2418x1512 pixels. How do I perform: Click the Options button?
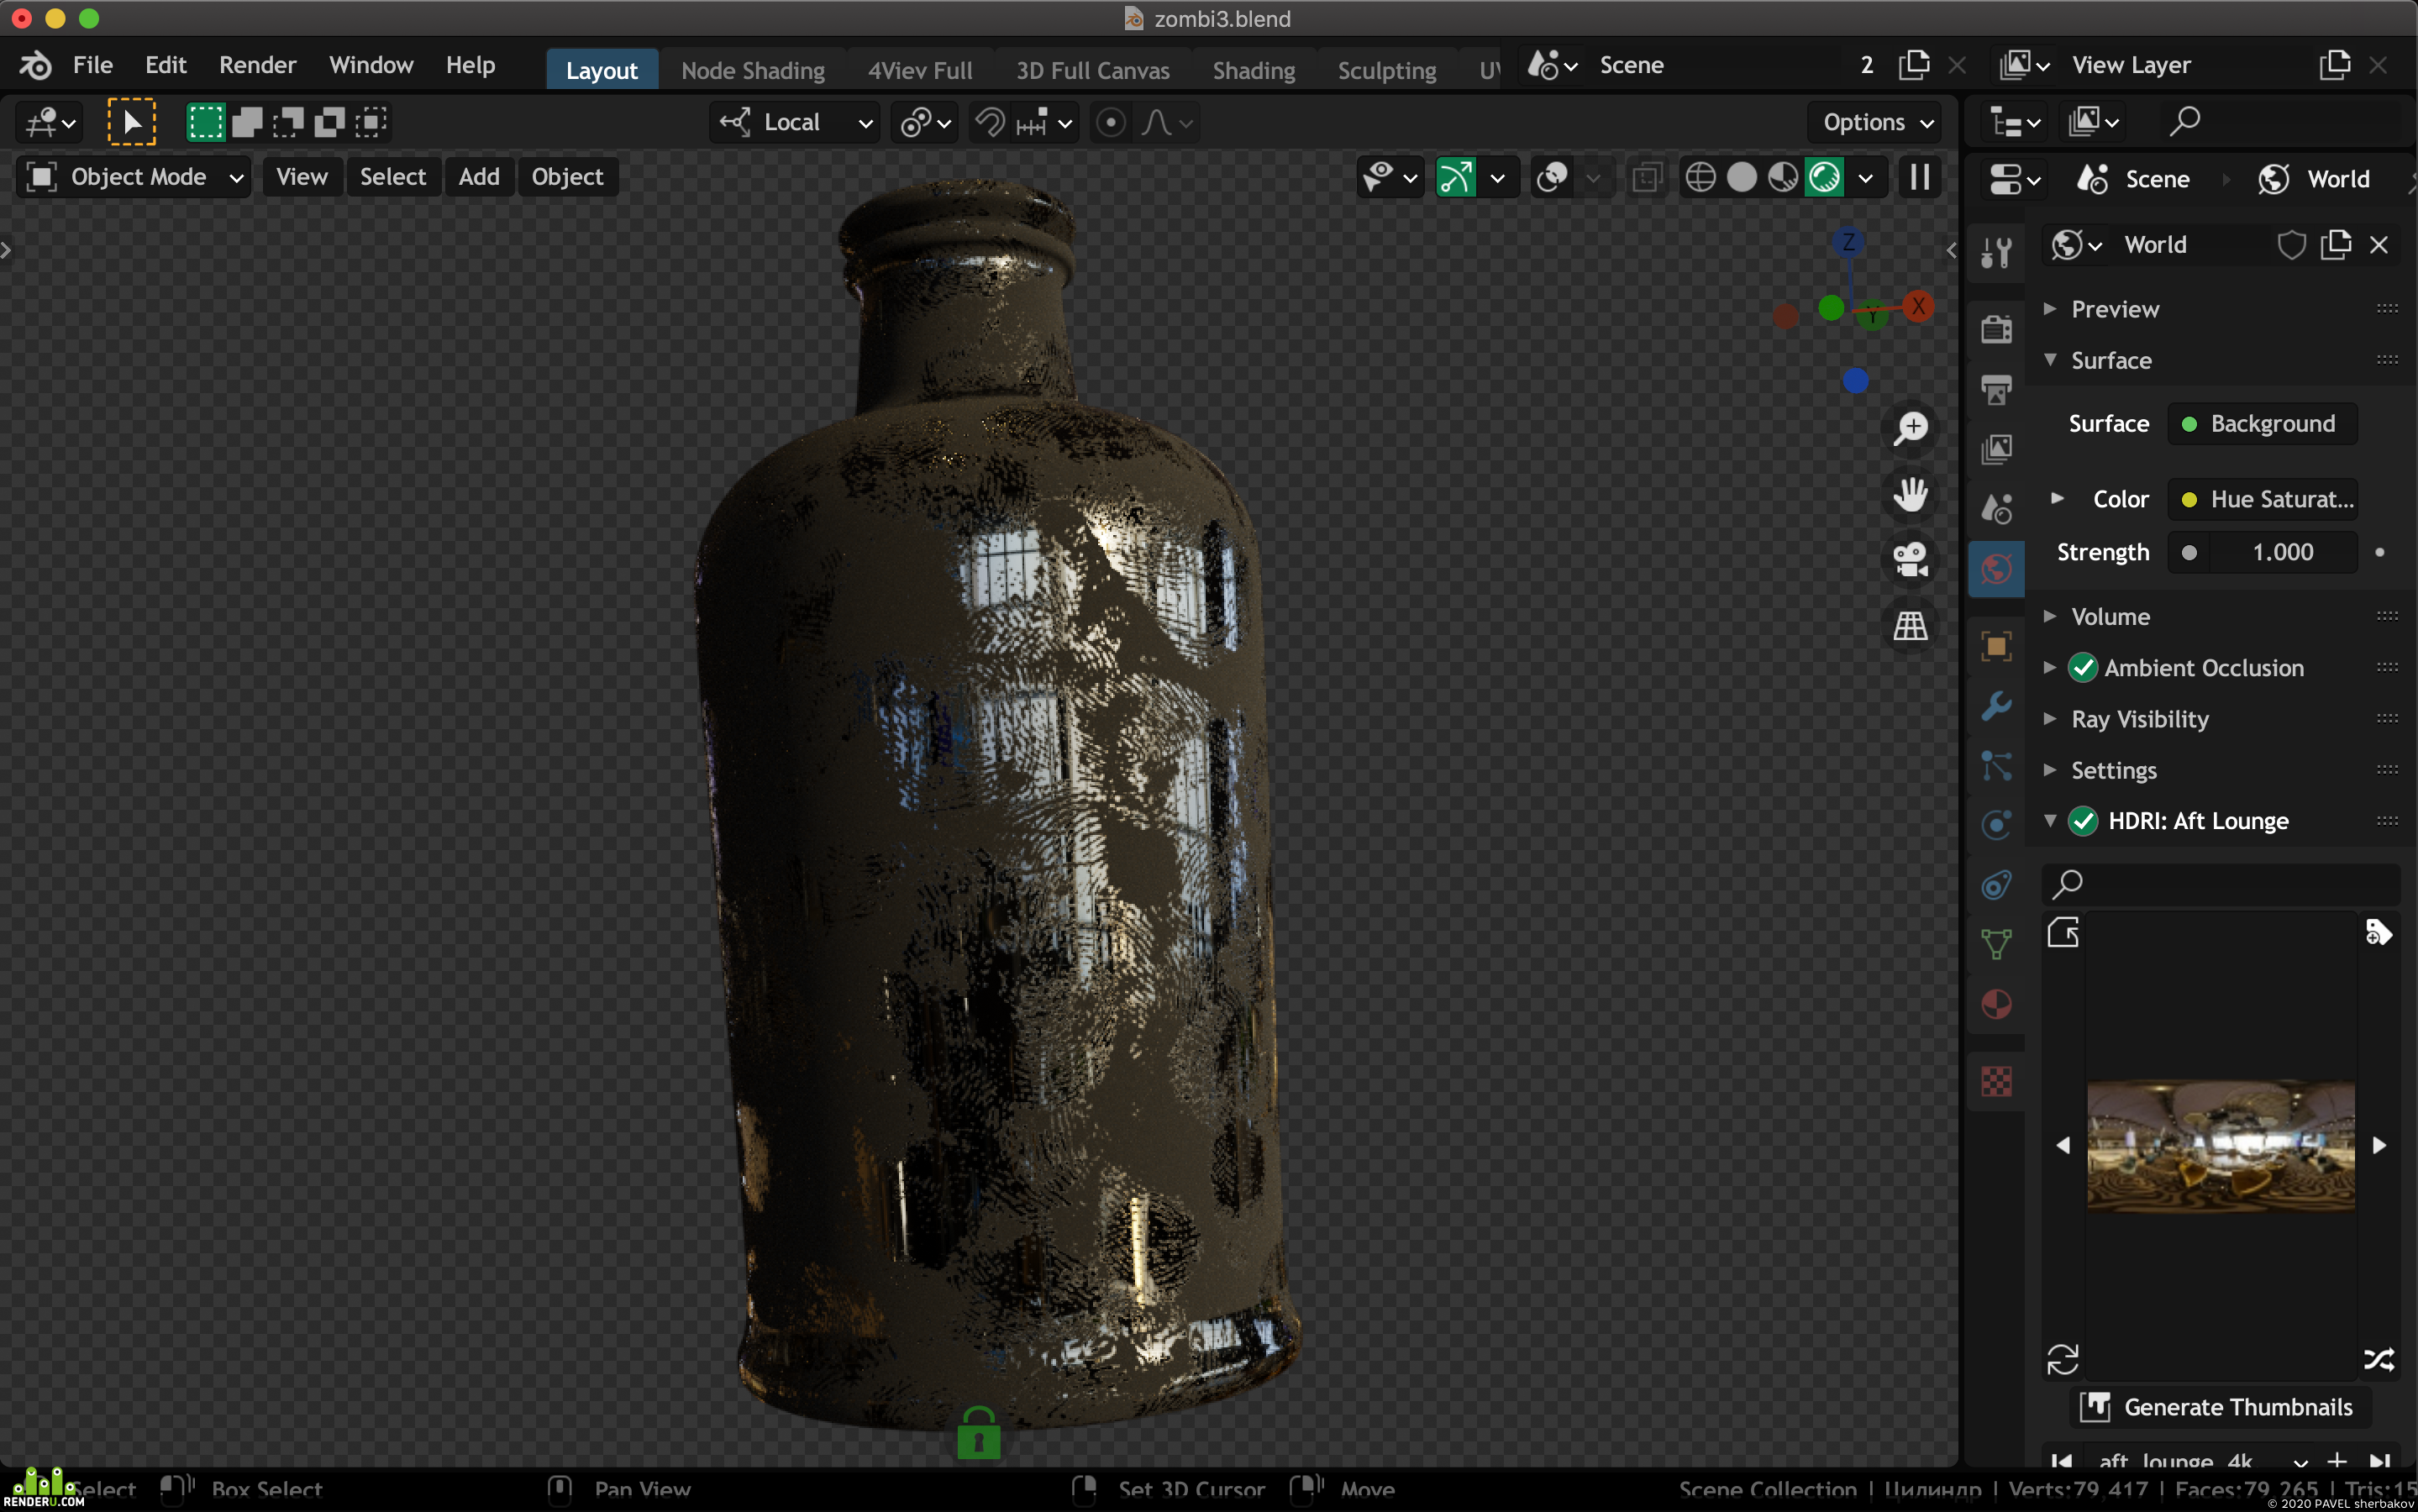pyautogui.click(x=1876, y=122)
